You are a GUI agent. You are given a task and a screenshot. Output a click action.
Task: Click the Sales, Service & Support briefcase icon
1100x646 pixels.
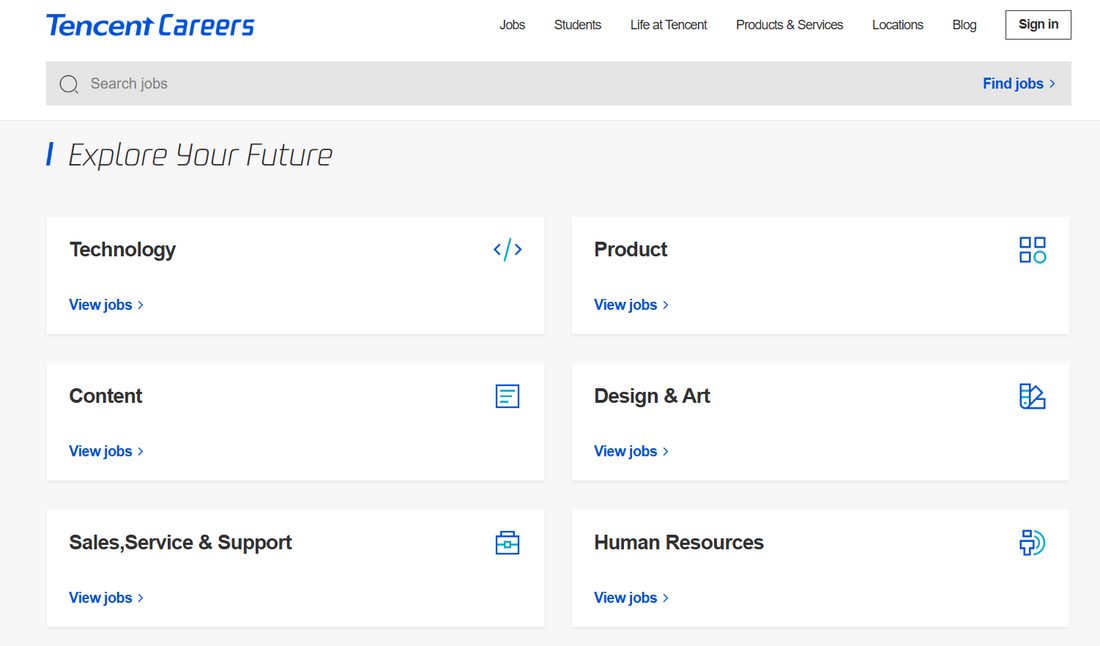click(x=507, y=543)
